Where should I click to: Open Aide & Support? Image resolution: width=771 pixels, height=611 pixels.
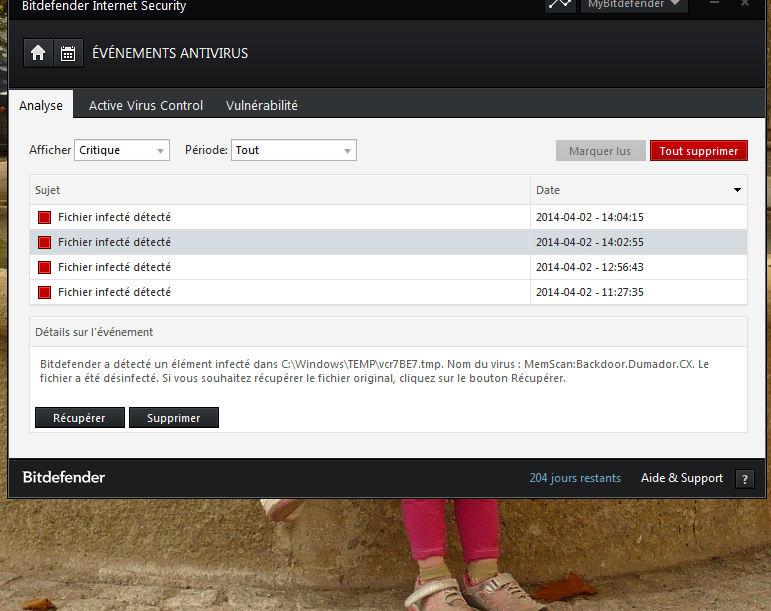pos(682,478)
